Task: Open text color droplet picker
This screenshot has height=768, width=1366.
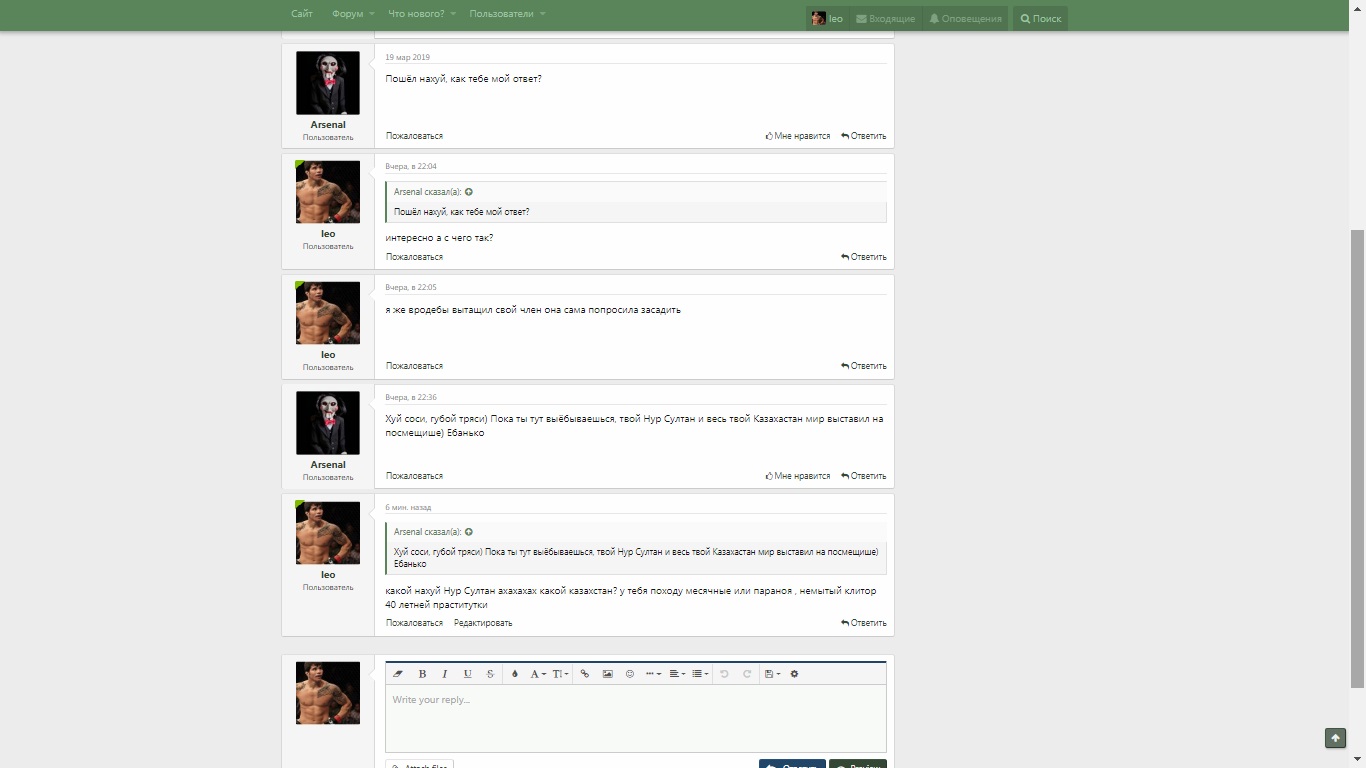Action: (x=515, y=674)
